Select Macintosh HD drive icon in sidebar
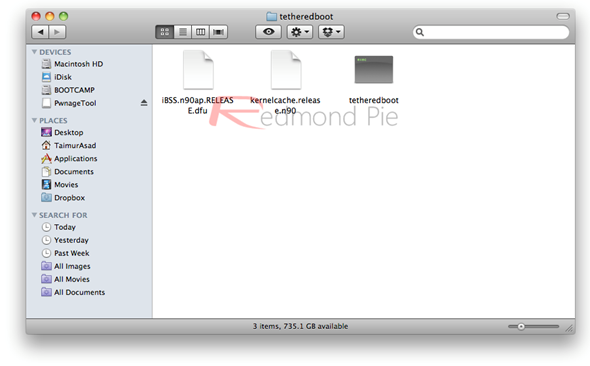Image resolution: width=590 pixels, height=366 pixels. [46, 64]
